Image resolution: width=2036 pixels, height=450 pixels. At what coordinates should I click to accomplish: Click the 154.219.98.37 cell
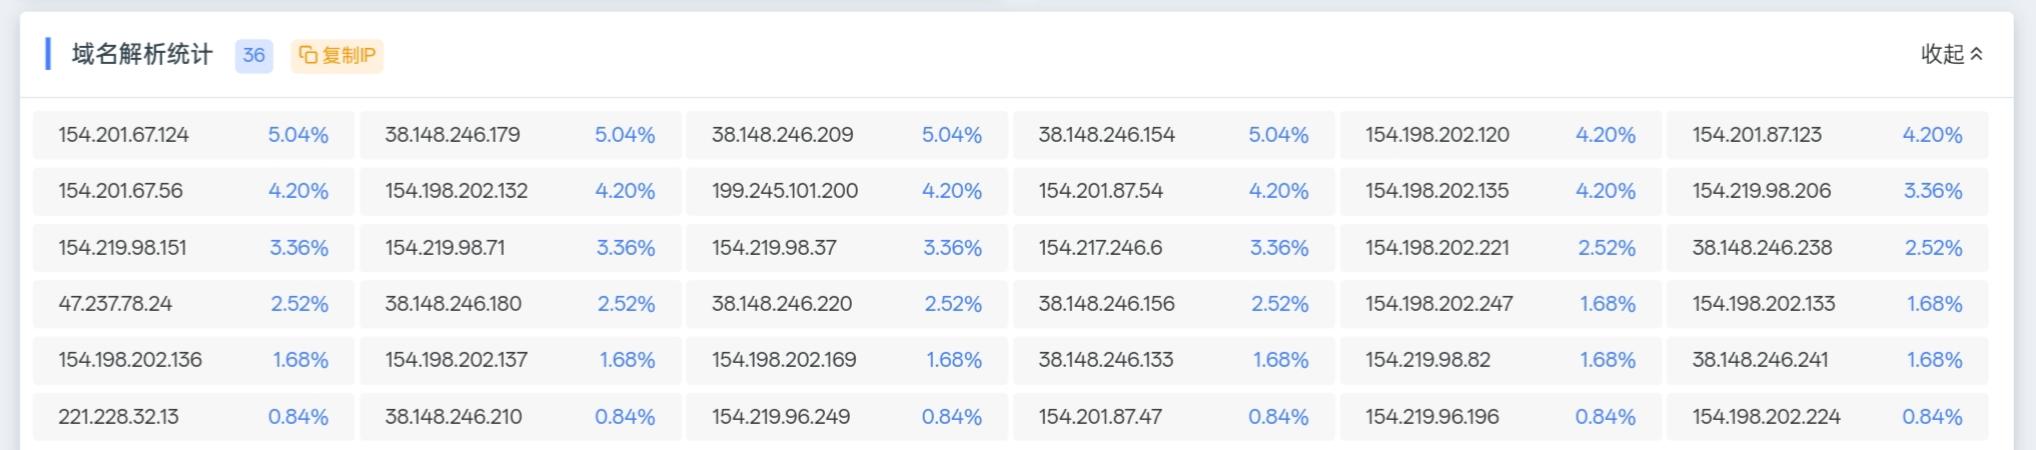click(x=774, y=248)
